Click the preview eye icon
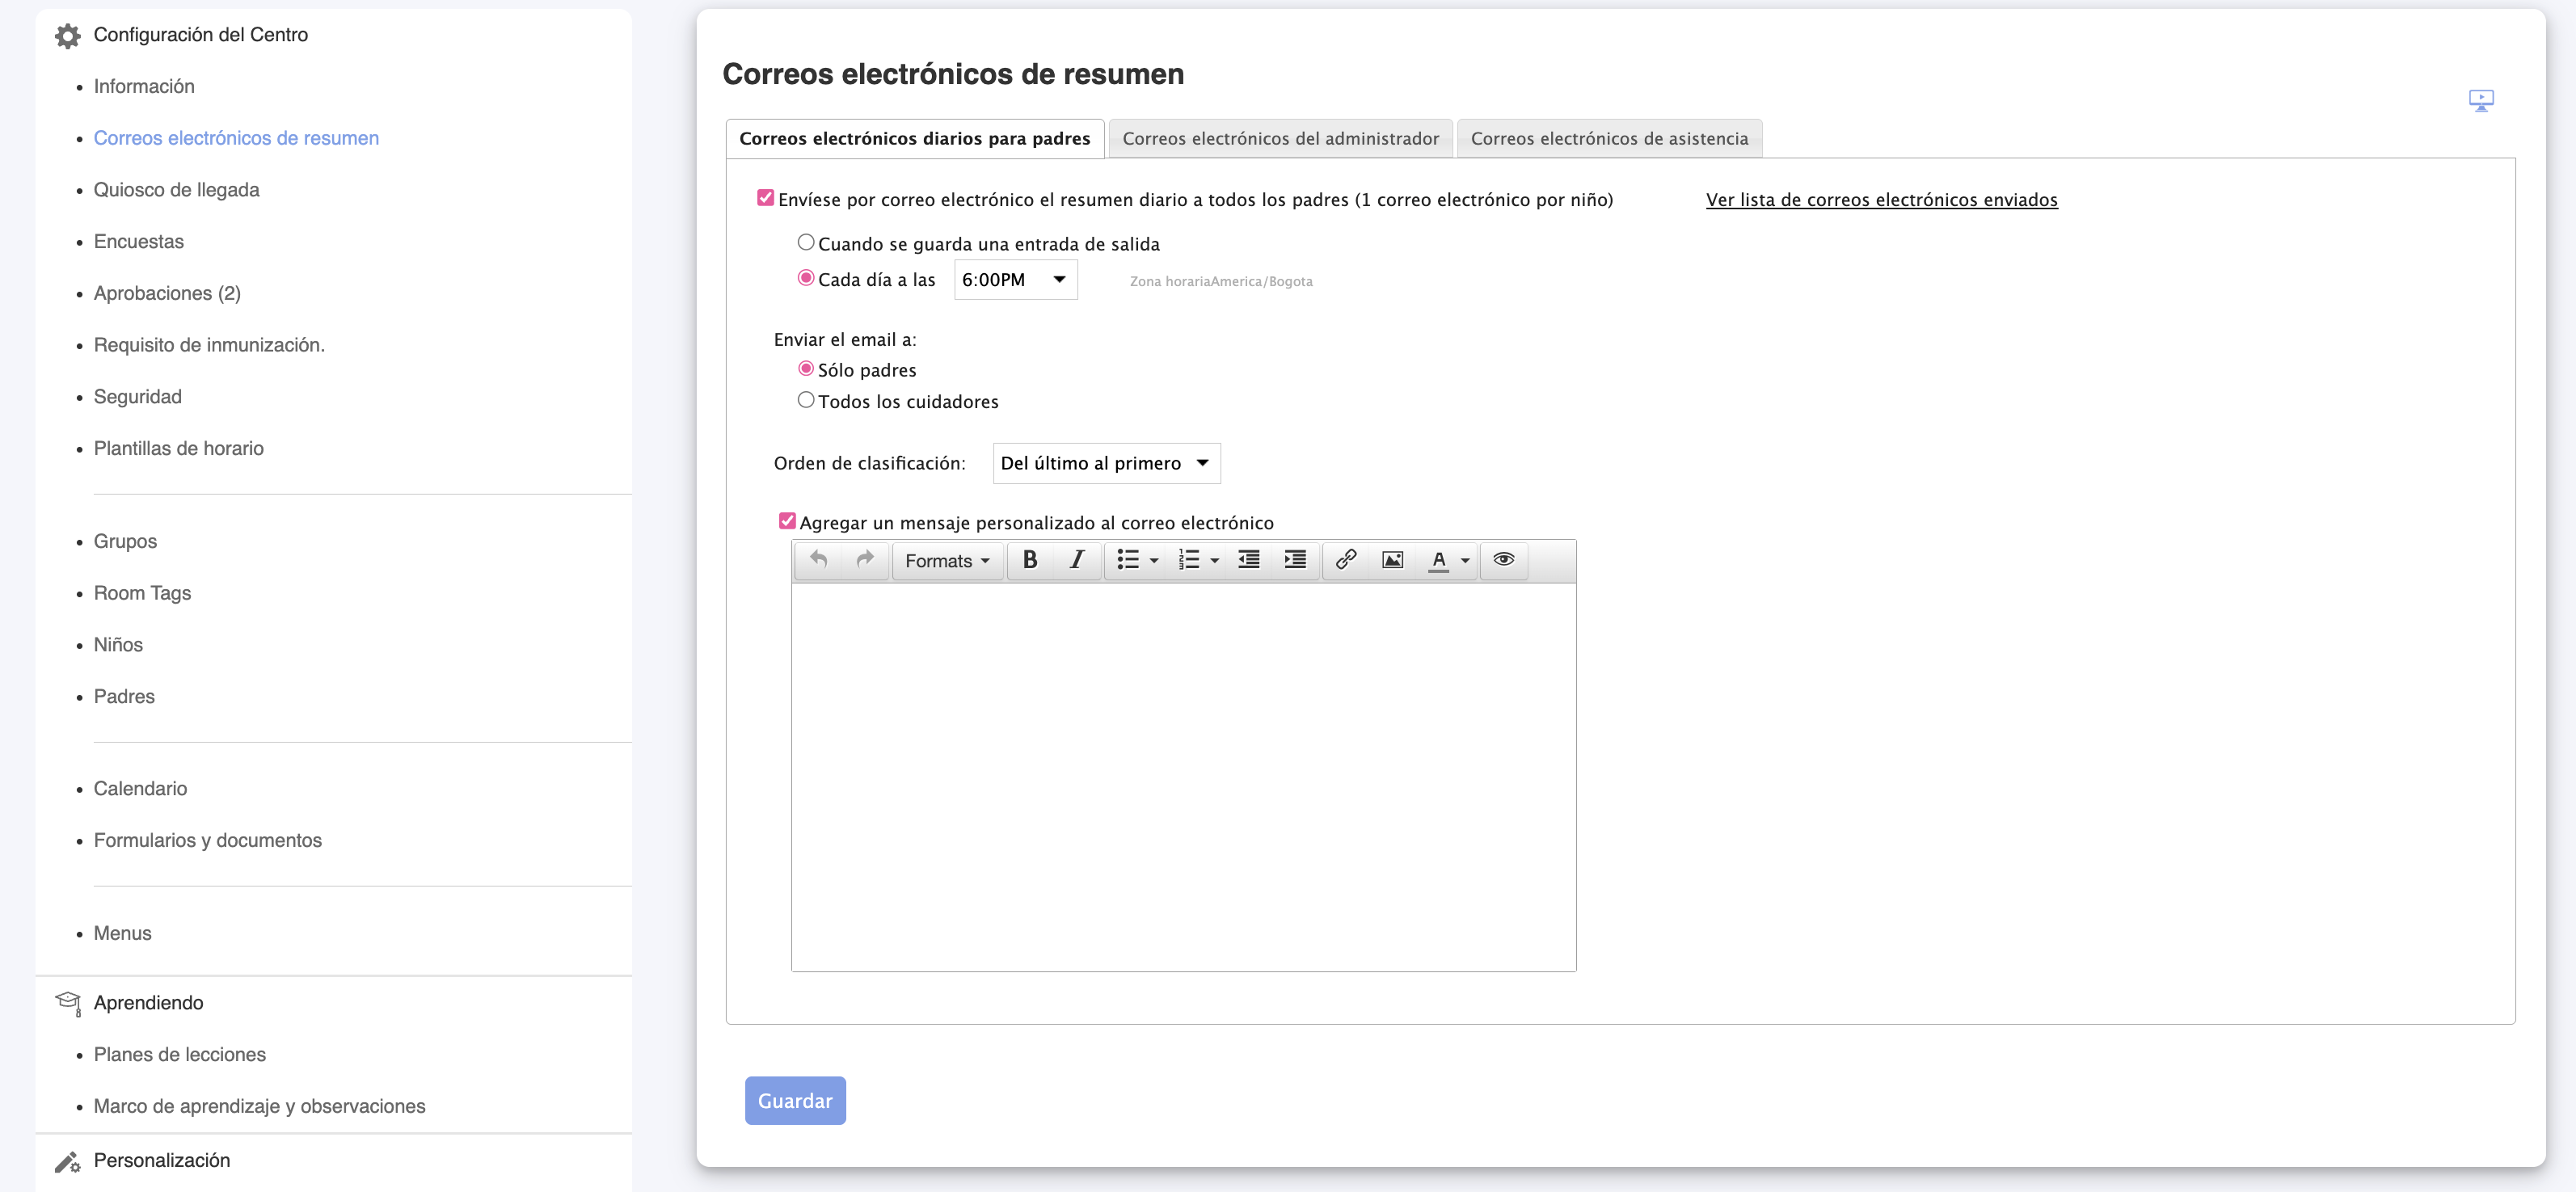 (x=1503, y=560)
